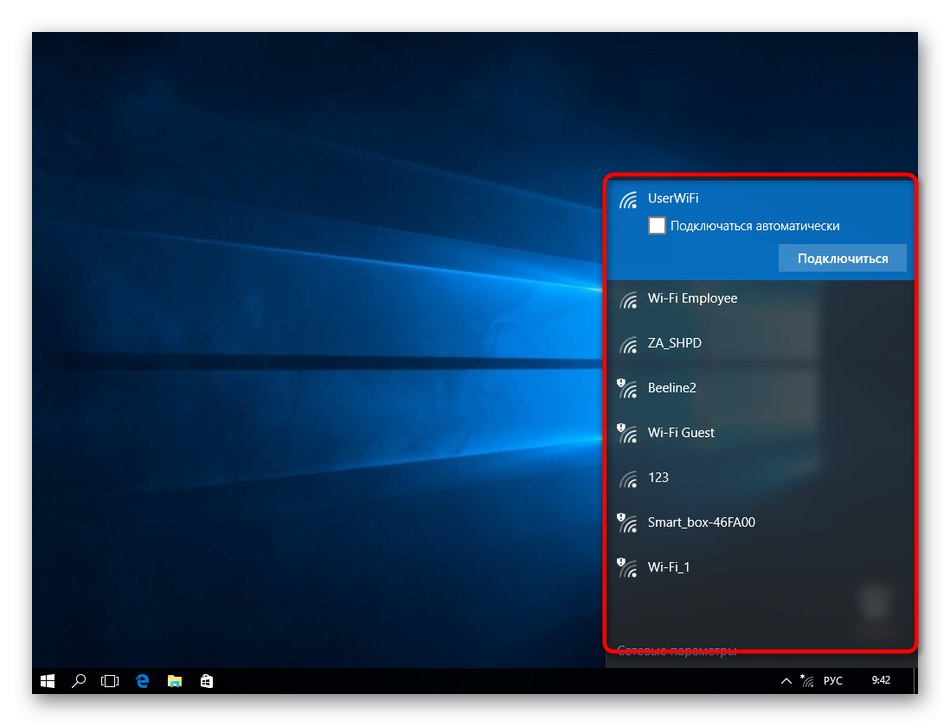Select the UserWiFi network name
950x726 pixels.
point(673,198)
